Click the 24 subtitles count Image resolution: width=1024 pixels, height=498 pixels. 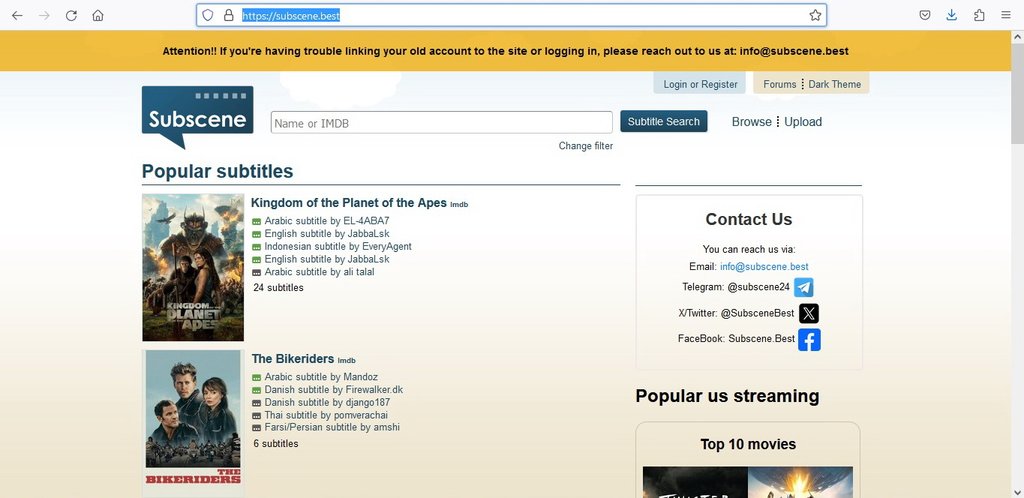pyautogui.click(x=278, y=288)
